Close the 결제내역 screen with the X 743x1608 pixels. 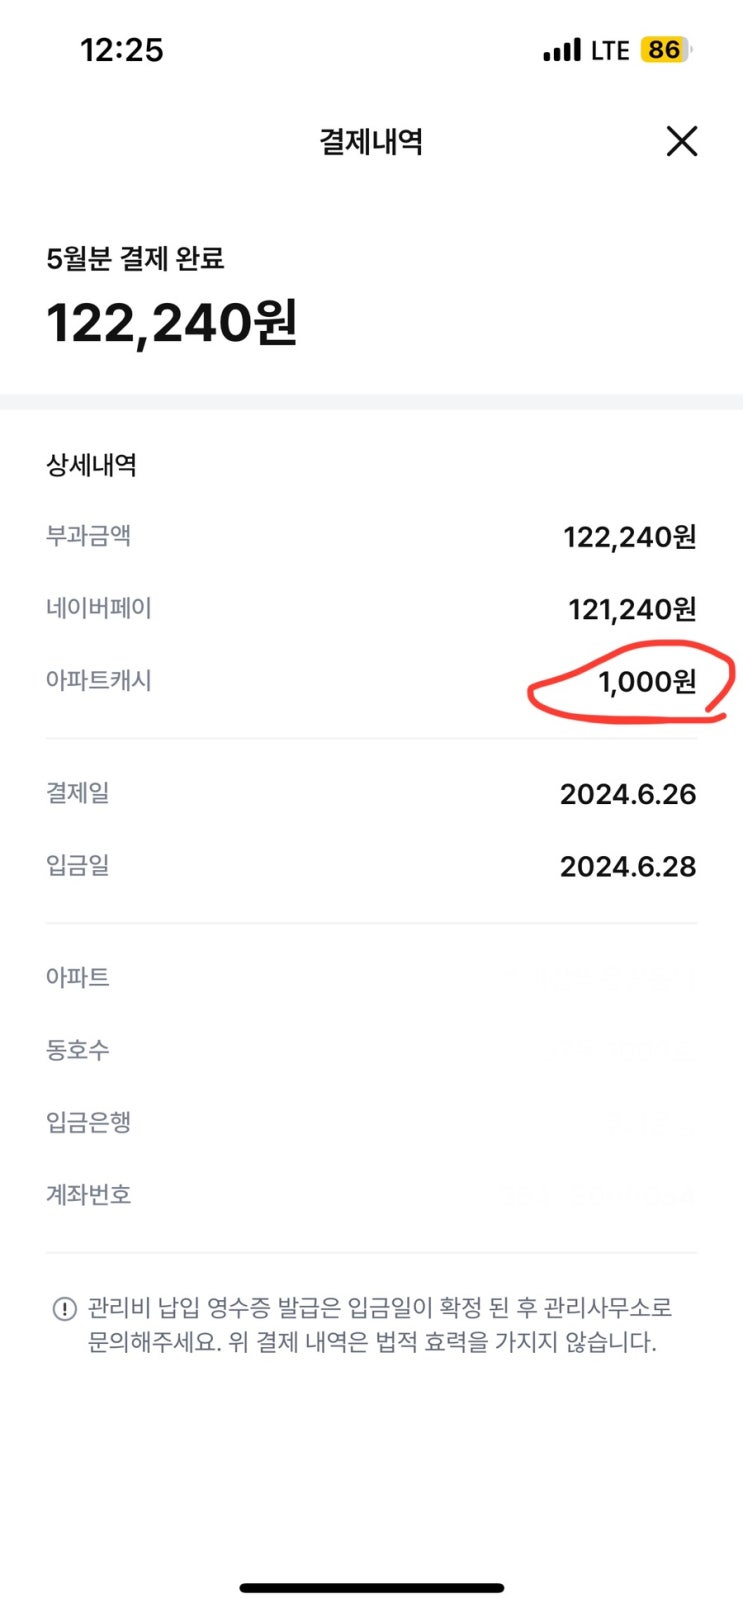[x=681, y=141]
